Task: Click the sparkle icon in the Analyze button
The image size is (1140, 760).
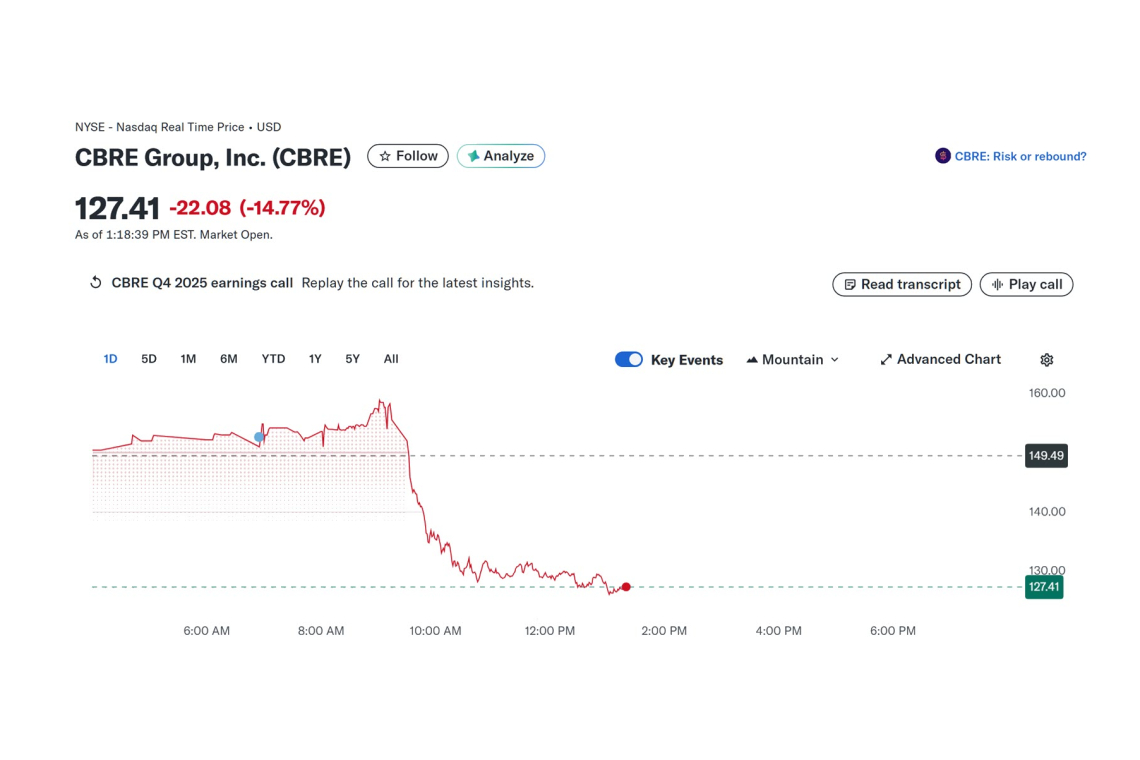Action: click(472, 156)
